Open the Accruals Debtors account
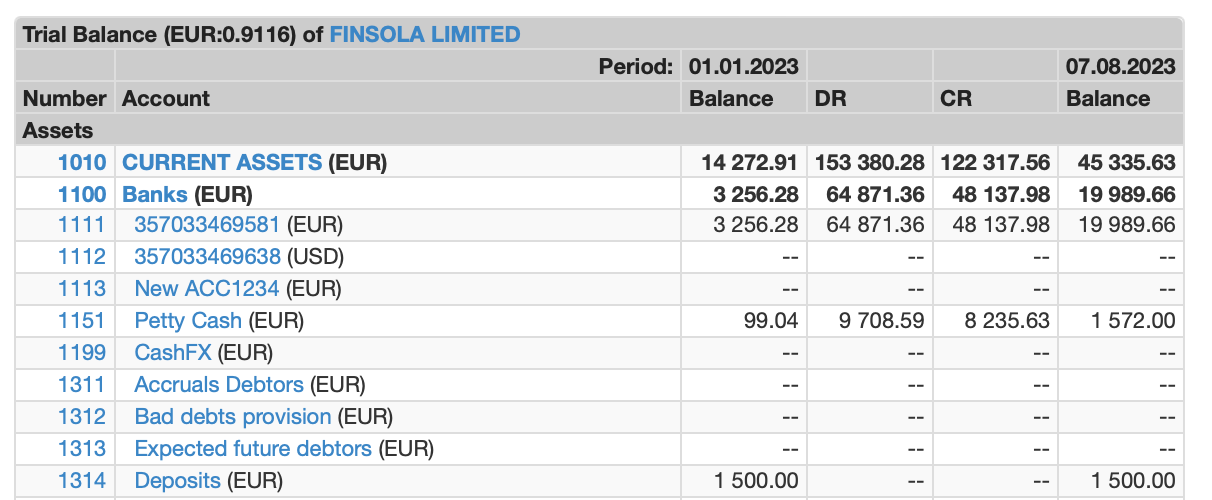The width and height of the screenshot is (1212, 500). pos(219,385)
